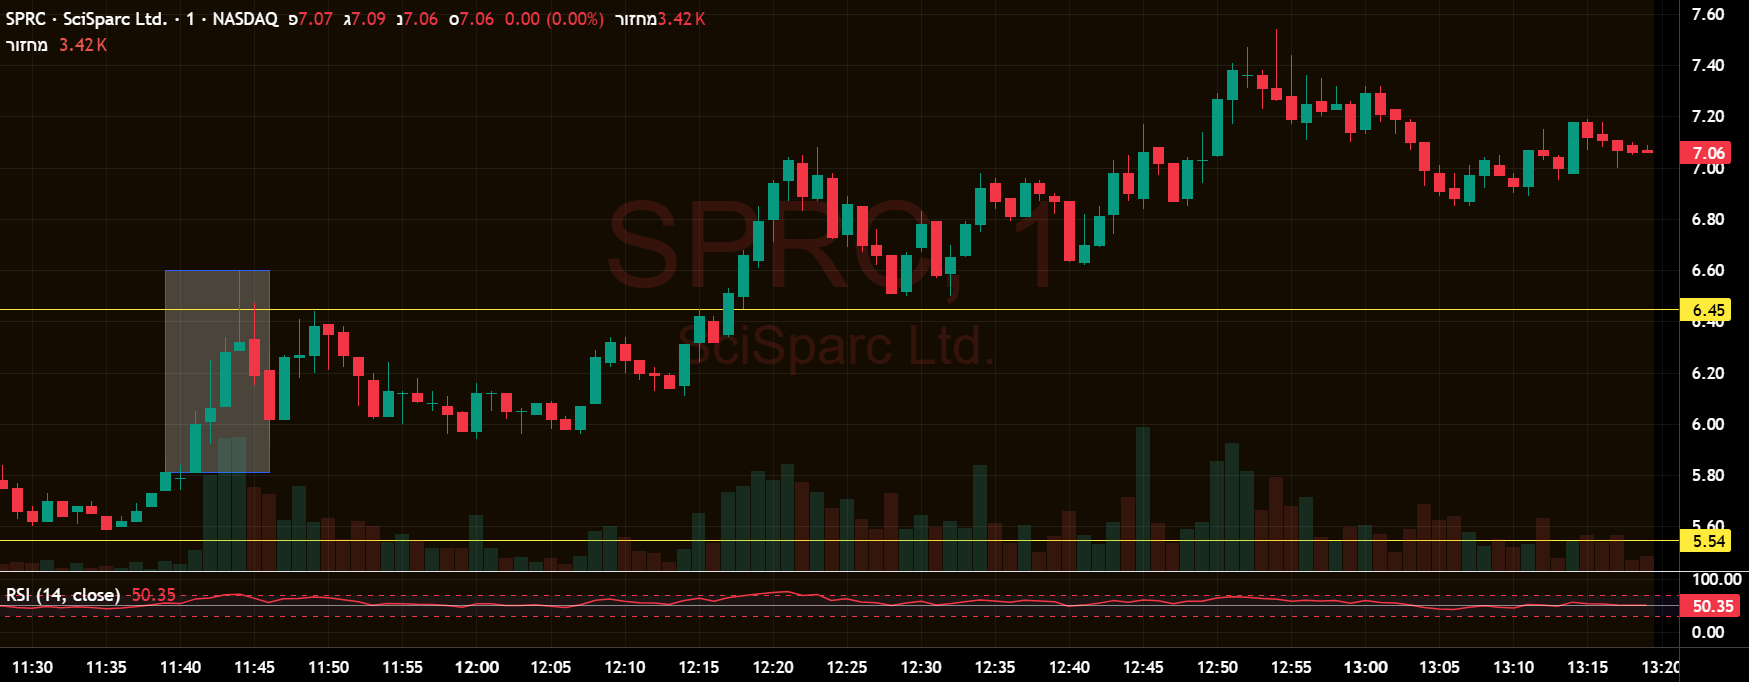Click the 7.40 price axis label
This screenshot has width=1749, height=682.
(1708, 65)
